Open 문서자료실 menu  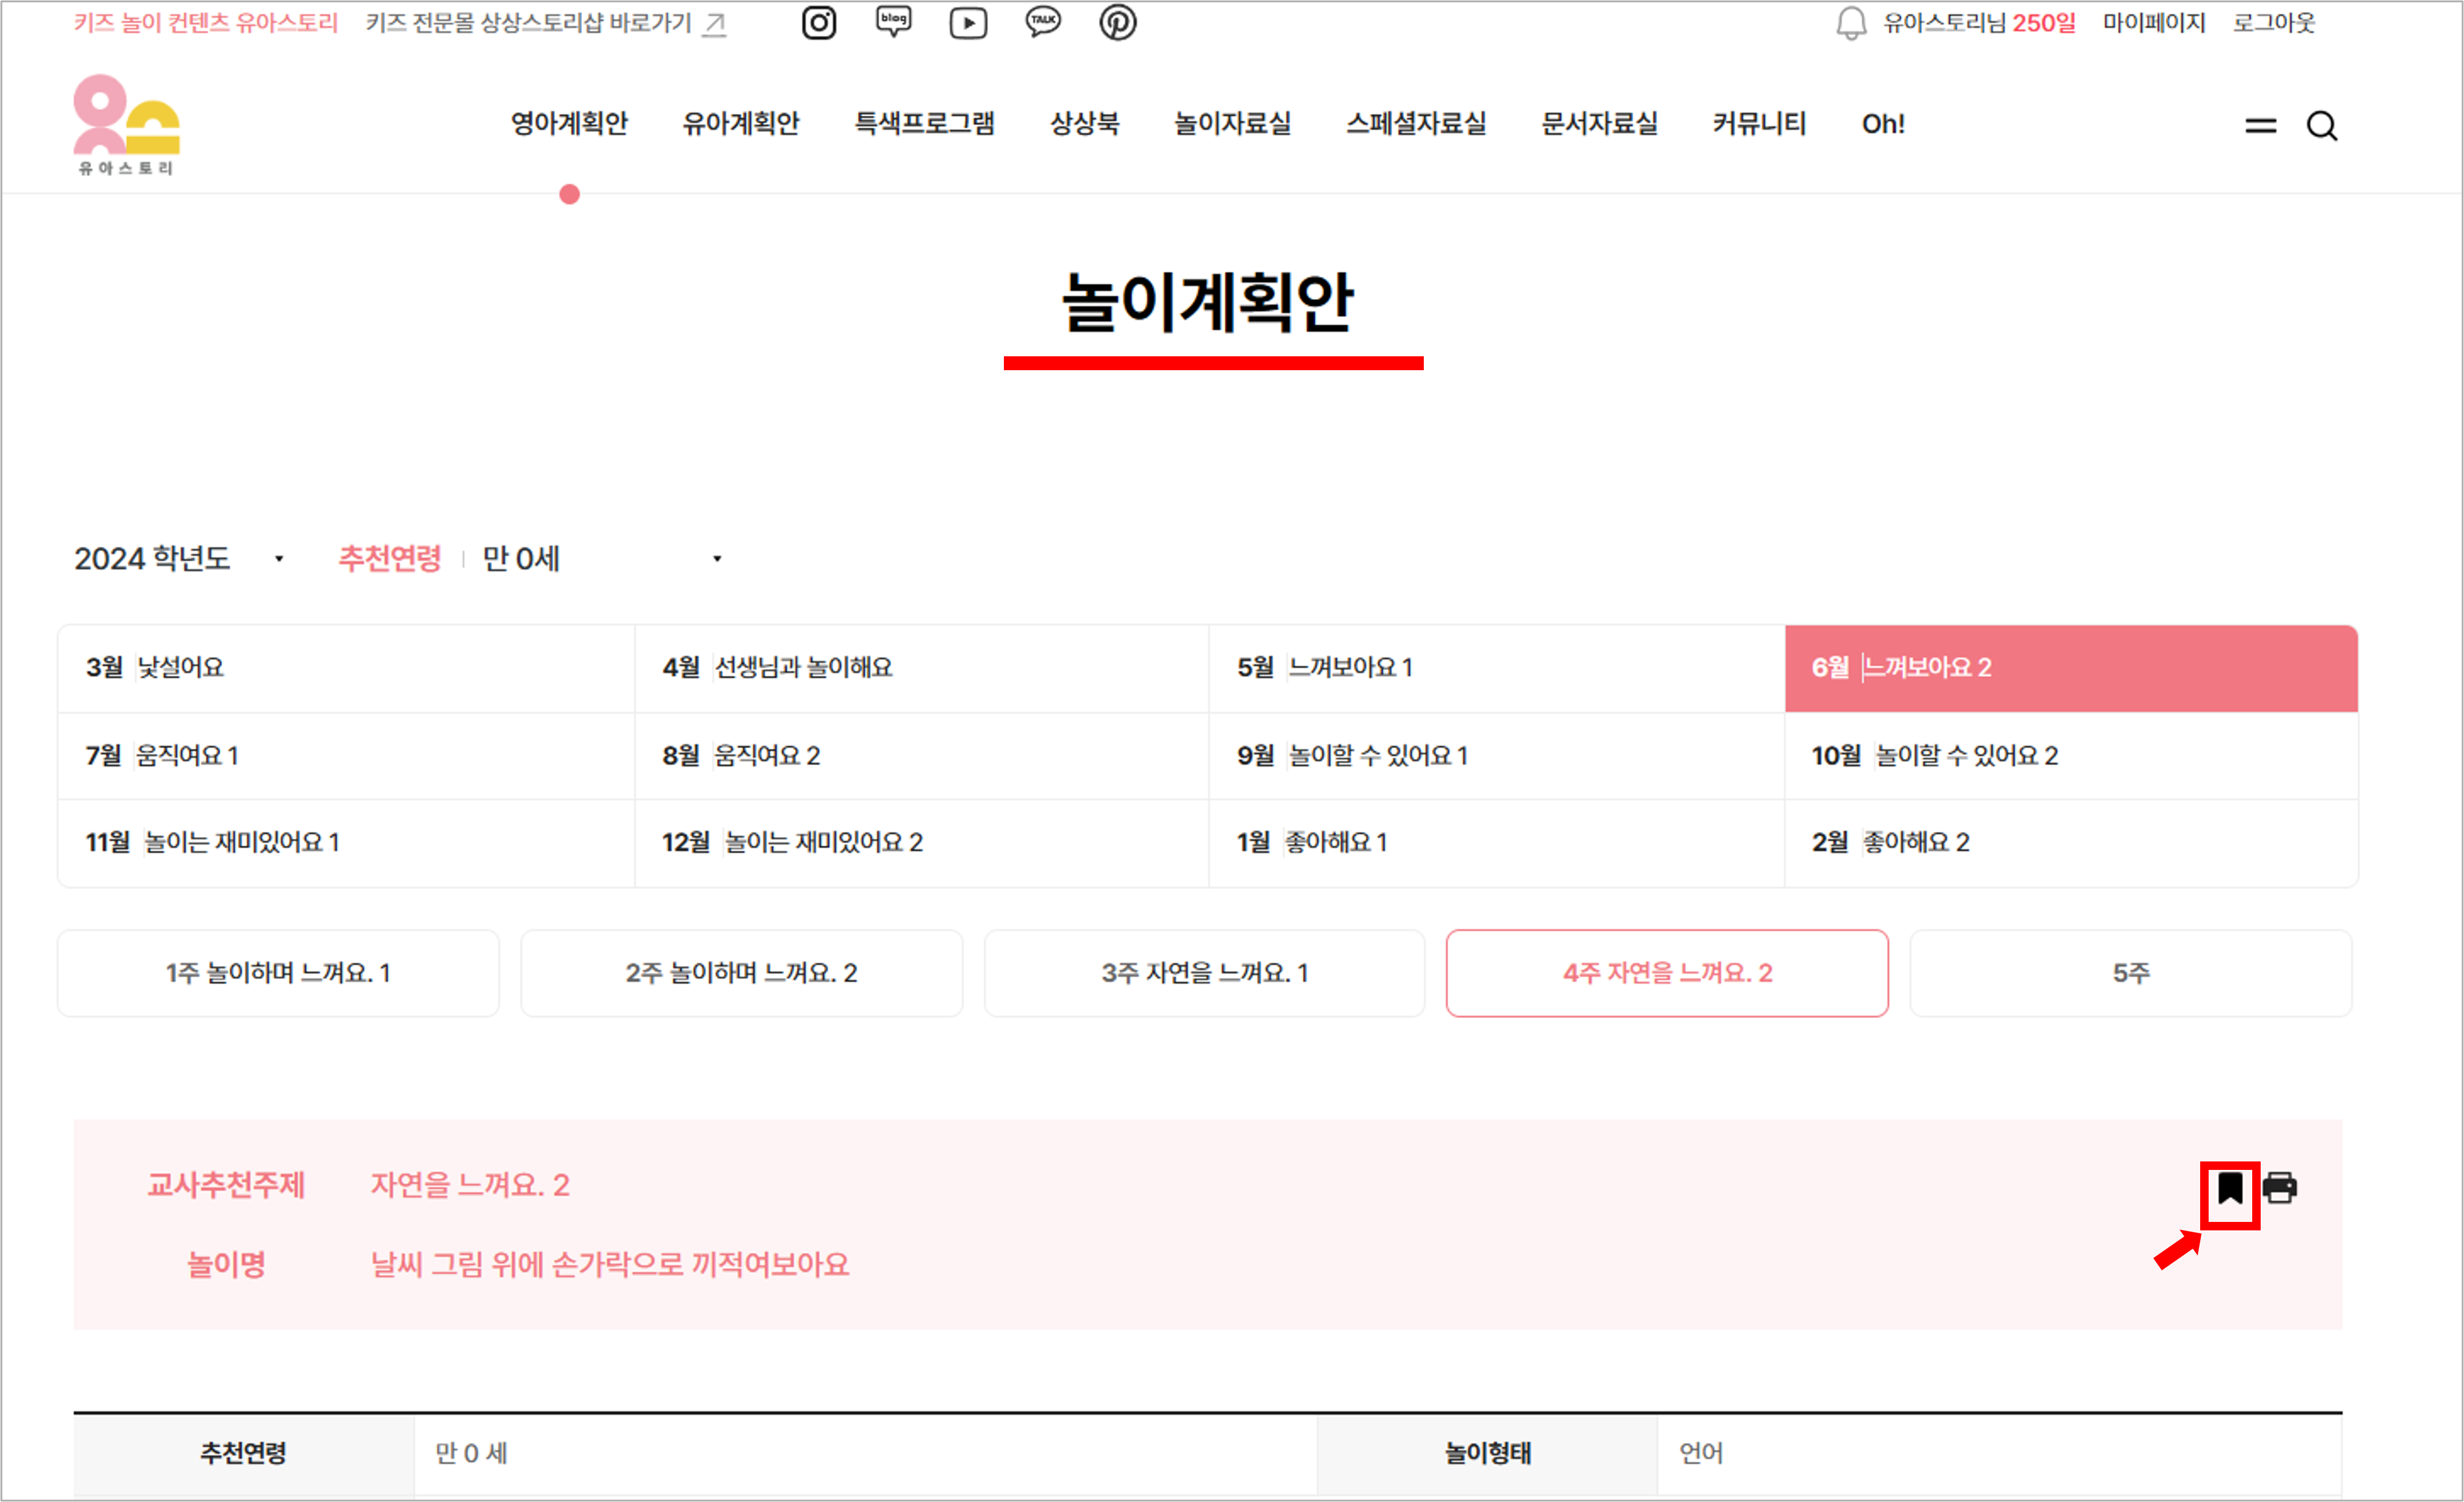click(1600, 124)
